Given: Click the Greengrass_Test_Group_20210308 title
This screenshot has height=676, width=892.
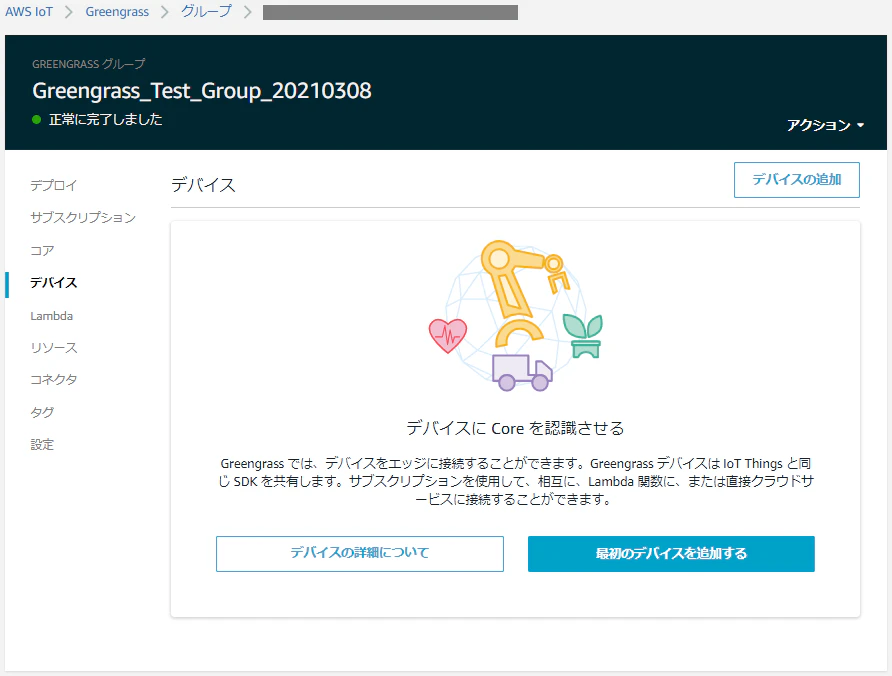Looking at the screenshot, I should point(202,91).
